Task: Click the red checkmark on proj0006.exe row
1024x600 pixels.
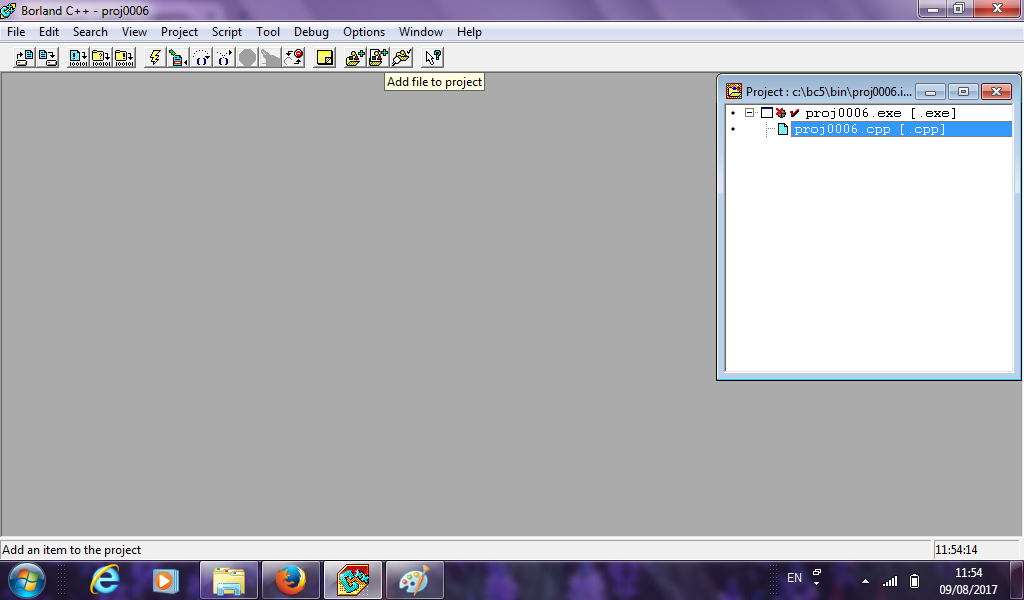Action: (794, 113)
